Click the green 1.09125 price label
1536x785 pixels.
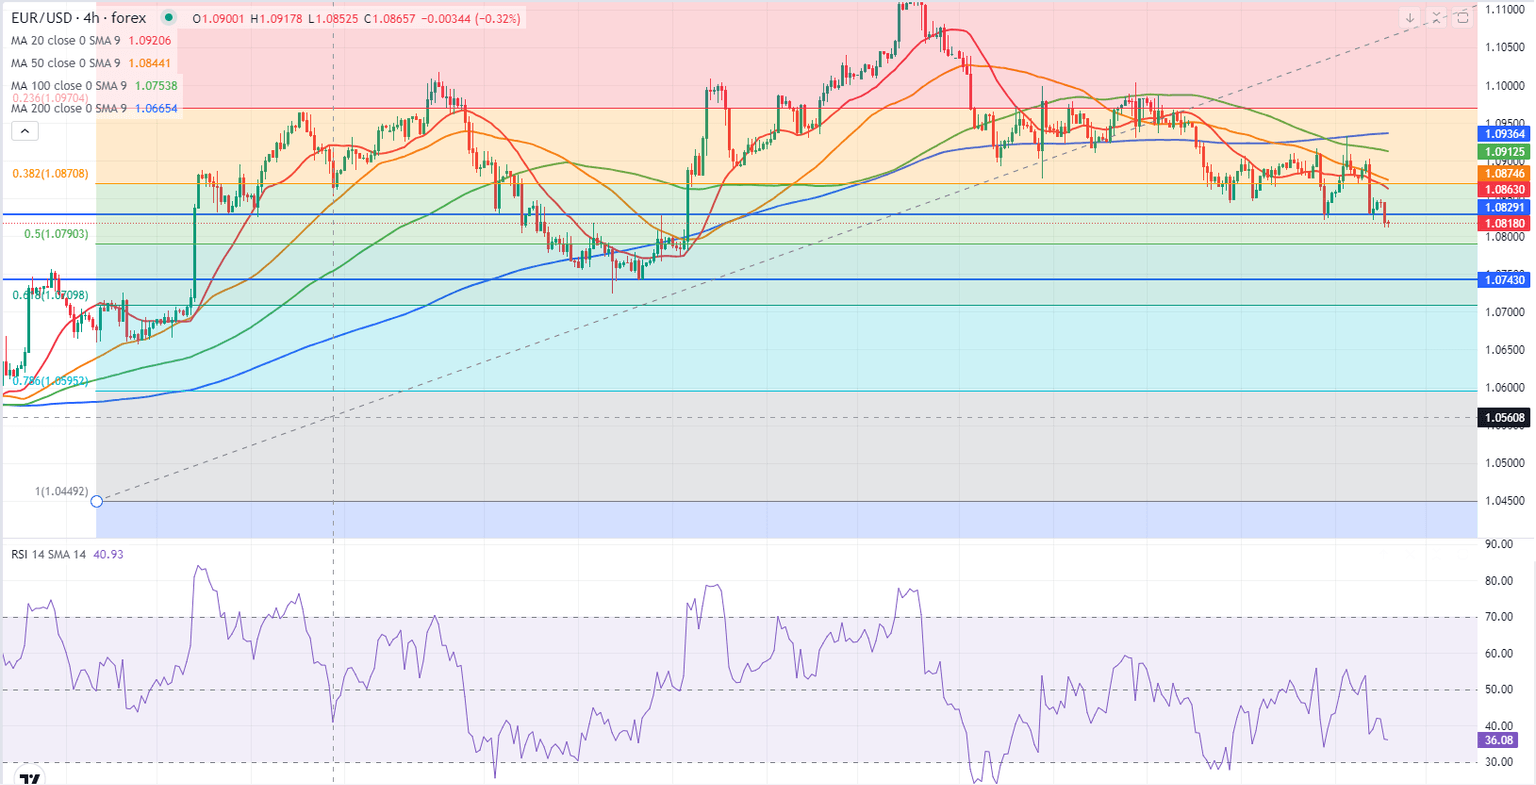click(x=1503, y=152)
